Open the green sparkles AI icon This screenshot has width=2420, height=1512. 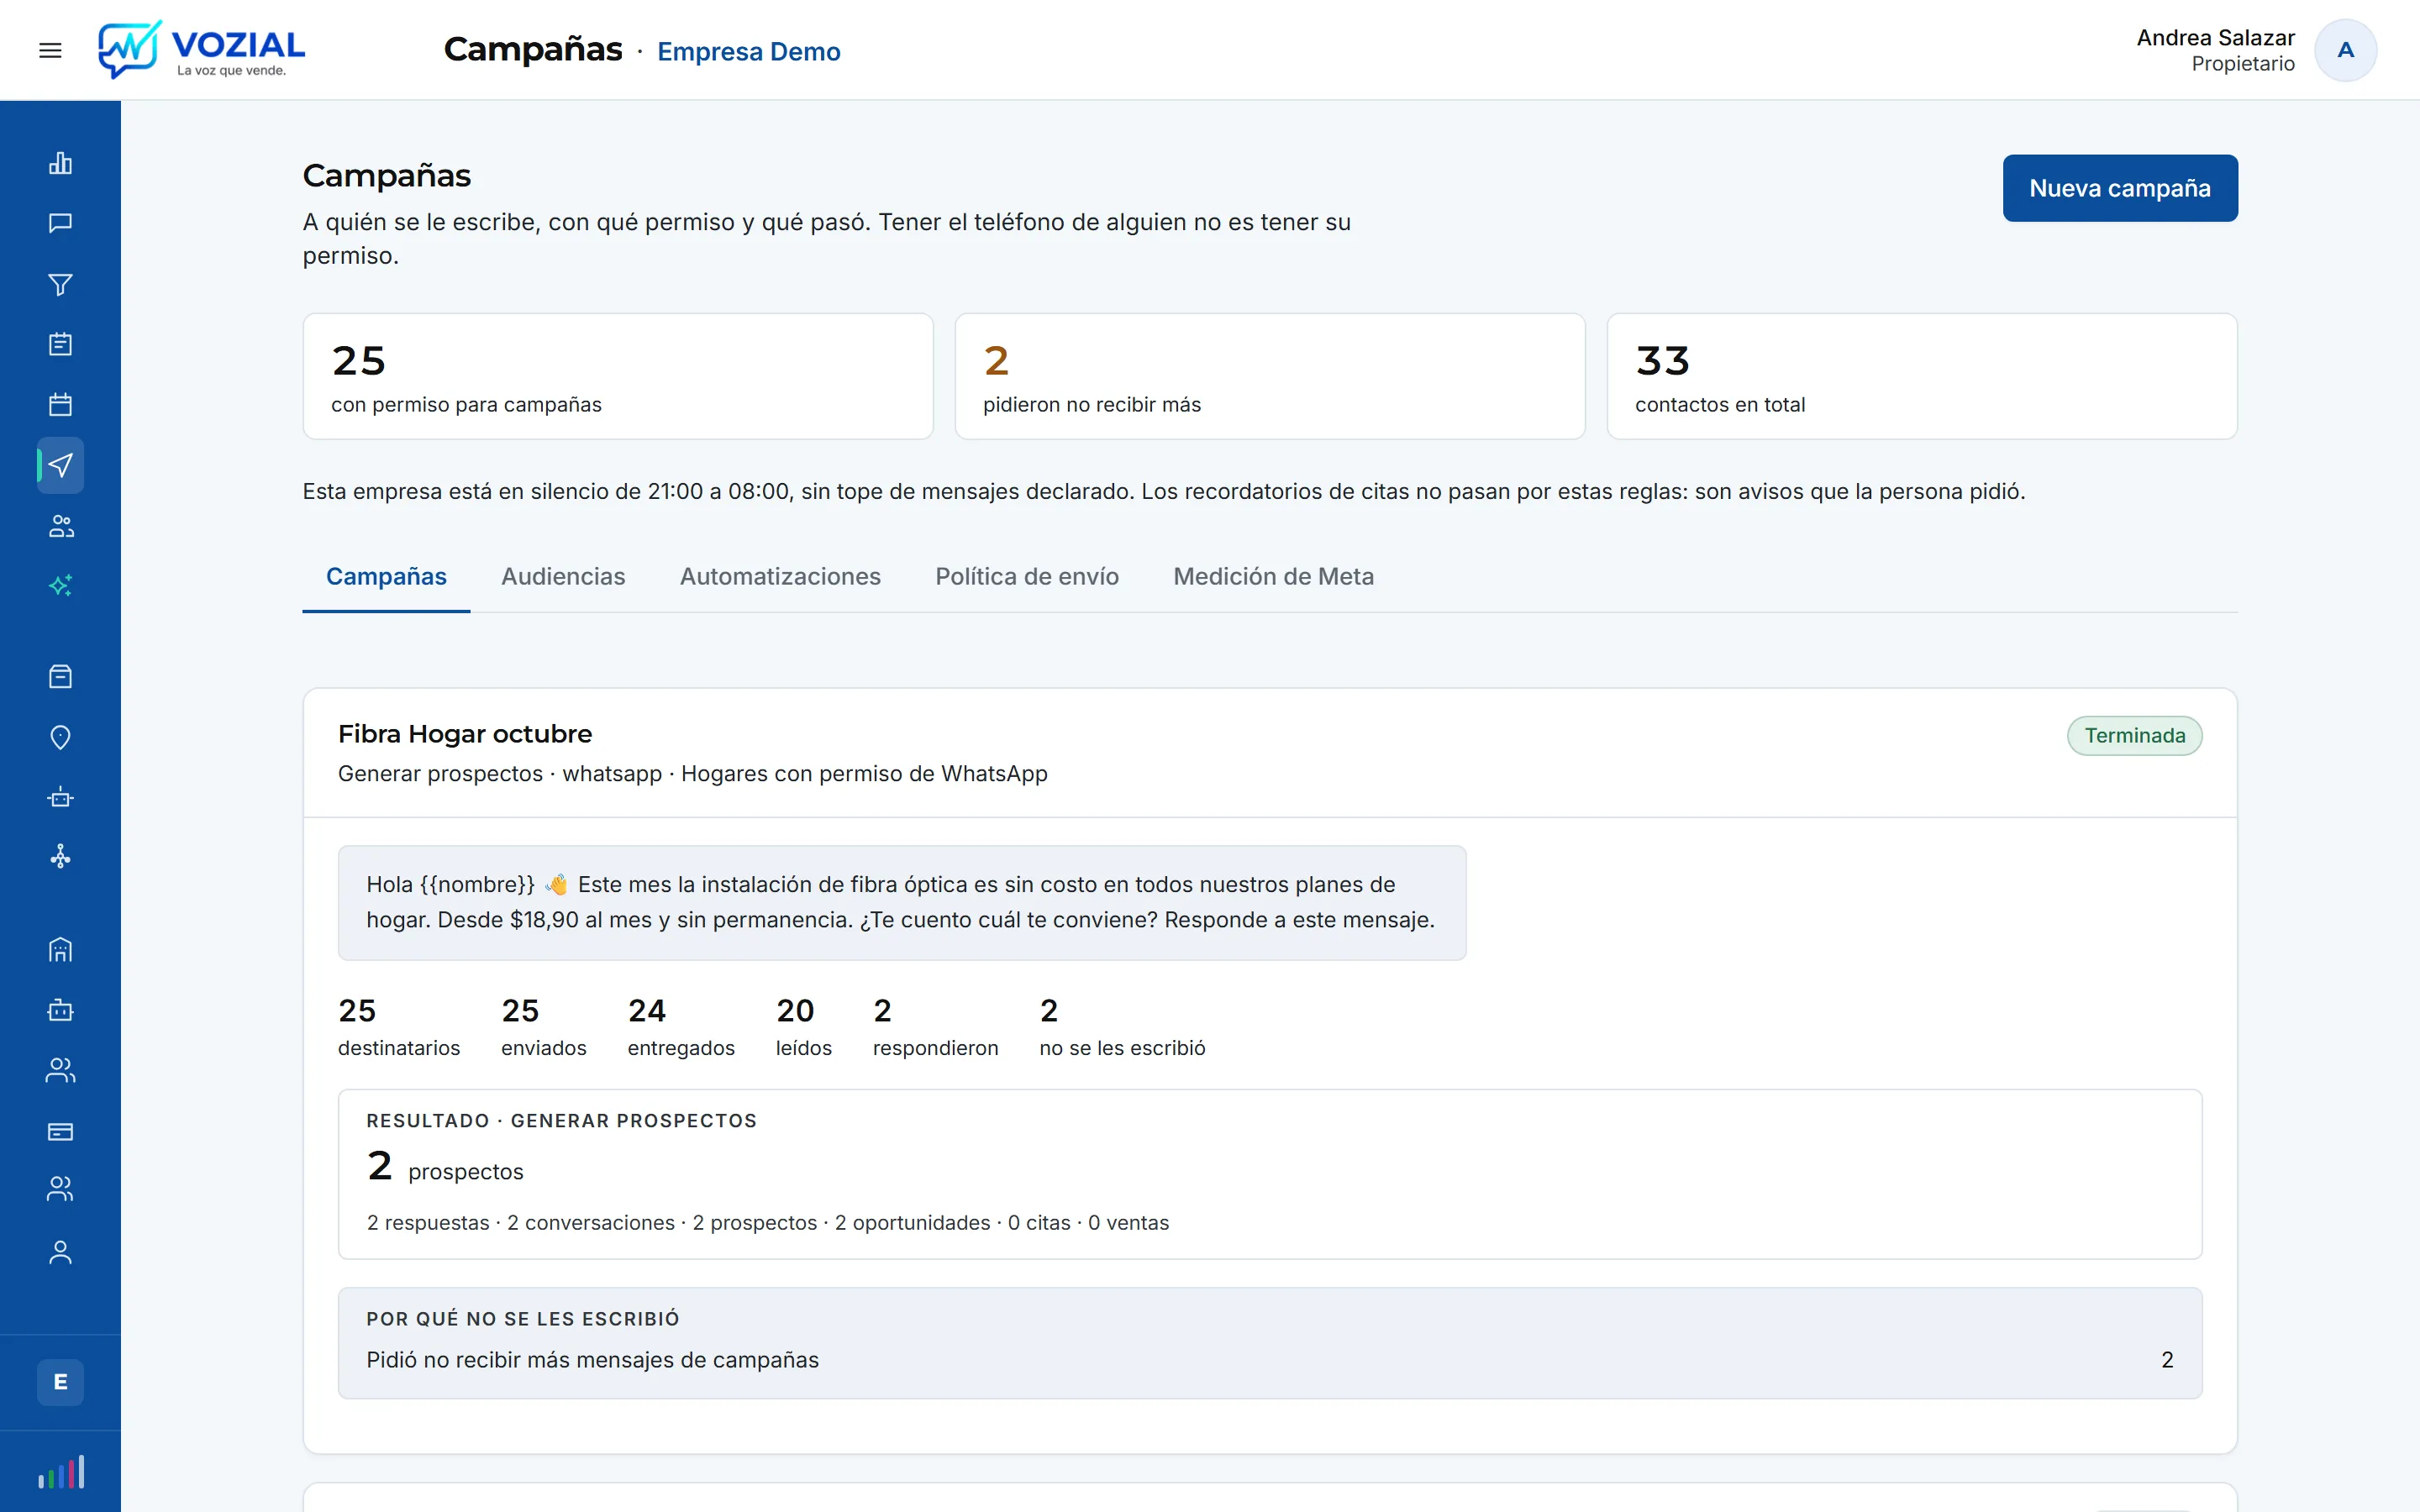60,586
